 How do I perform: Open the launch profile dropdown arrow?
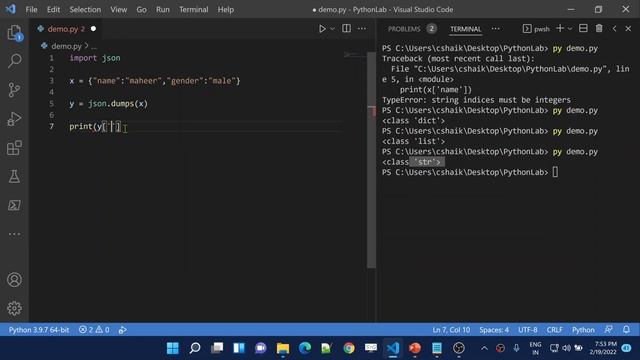click(x=570, y=29)
